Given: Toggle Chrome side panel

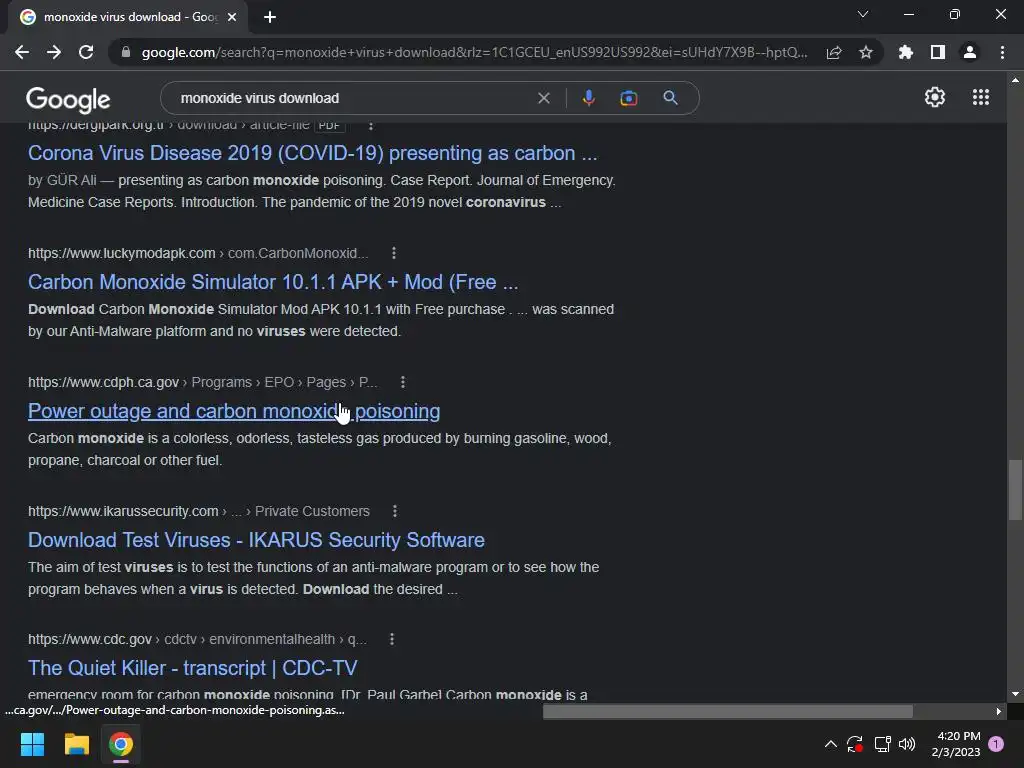Looking at the screenshot, I should click(x=938, y=52).
